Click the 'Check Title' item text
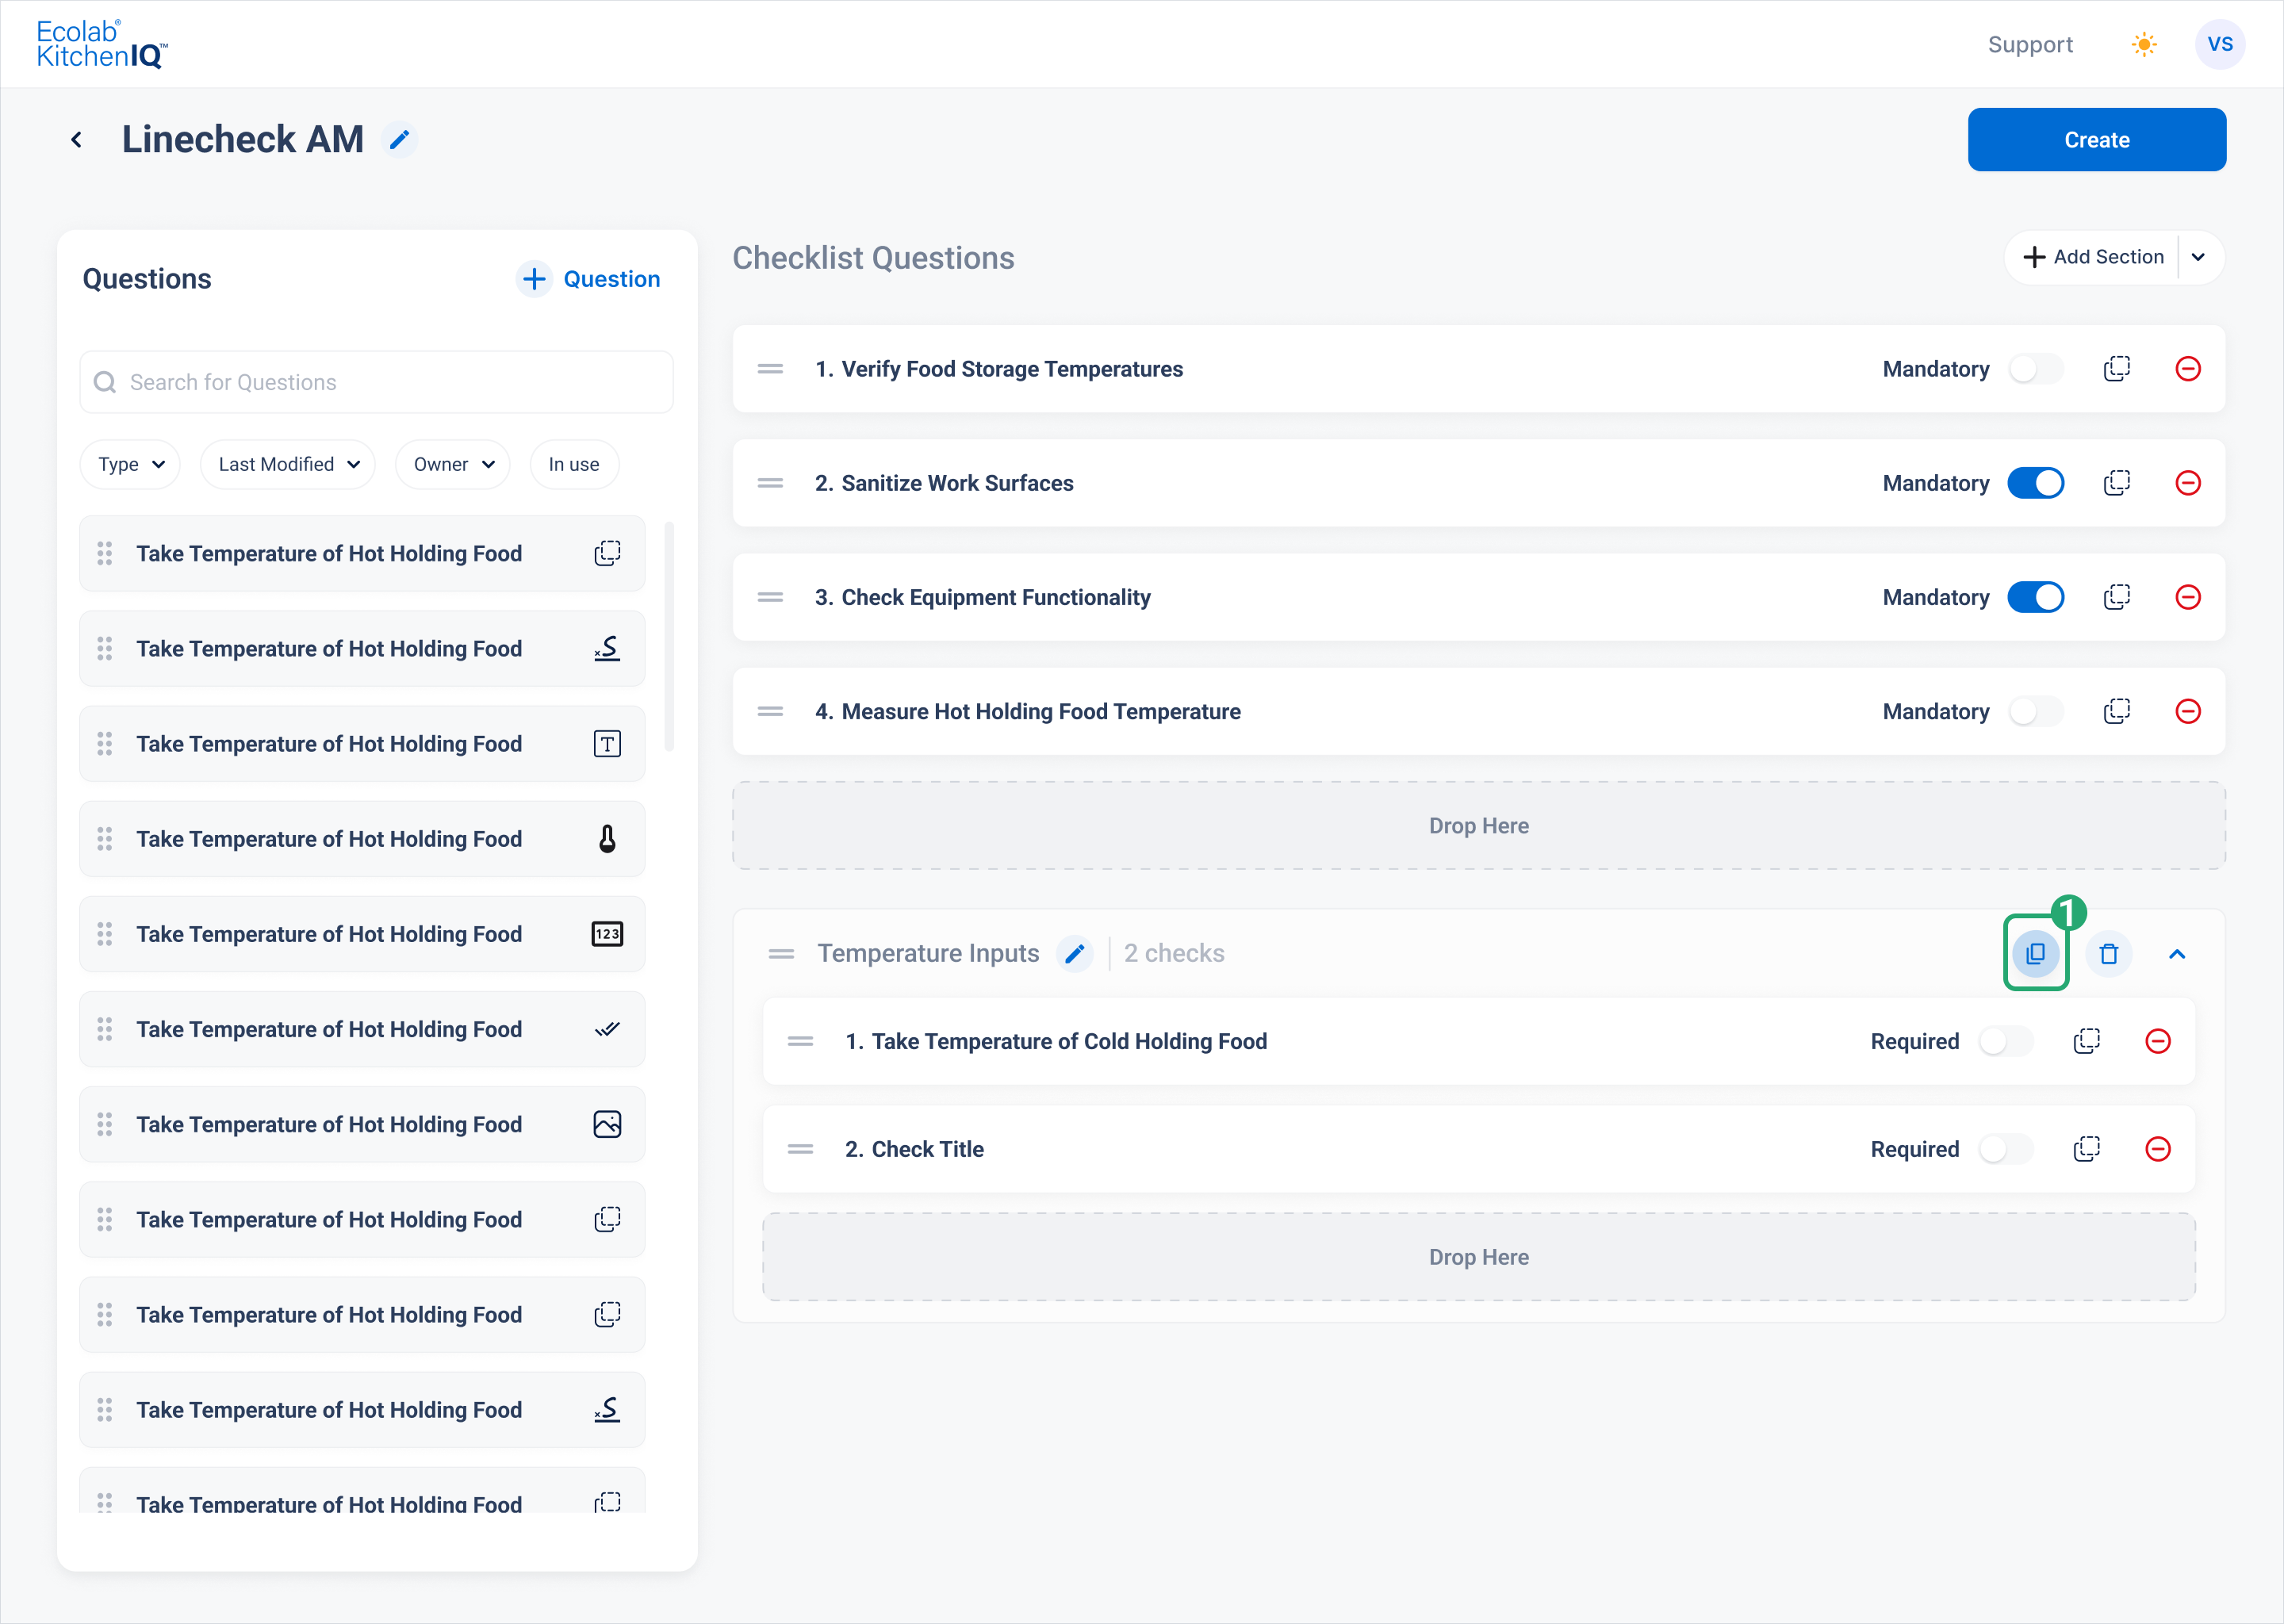The width and height of the screenshot is (2284, 1624). [x=927, y=1149]
